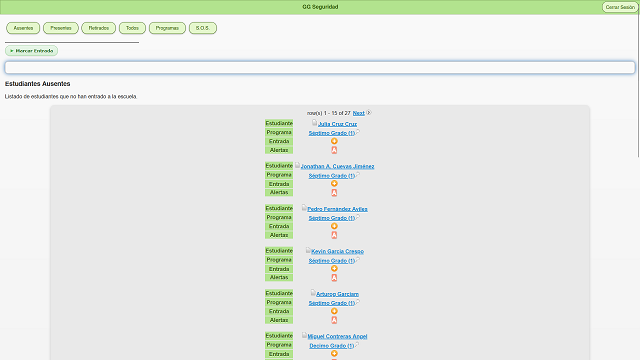
Task: Click the photo icon beside Pedro Fernandez Aviles
Action: pos(304,208)
